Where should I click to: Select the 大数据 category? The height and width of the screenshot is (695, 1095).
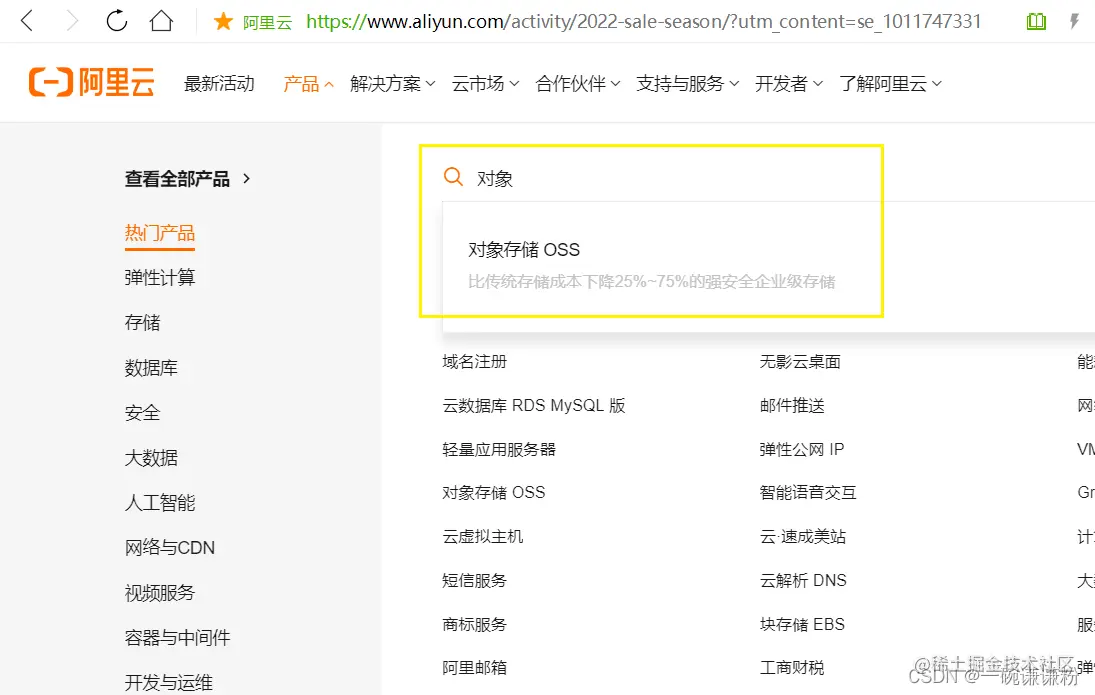(x=151, y=458)
